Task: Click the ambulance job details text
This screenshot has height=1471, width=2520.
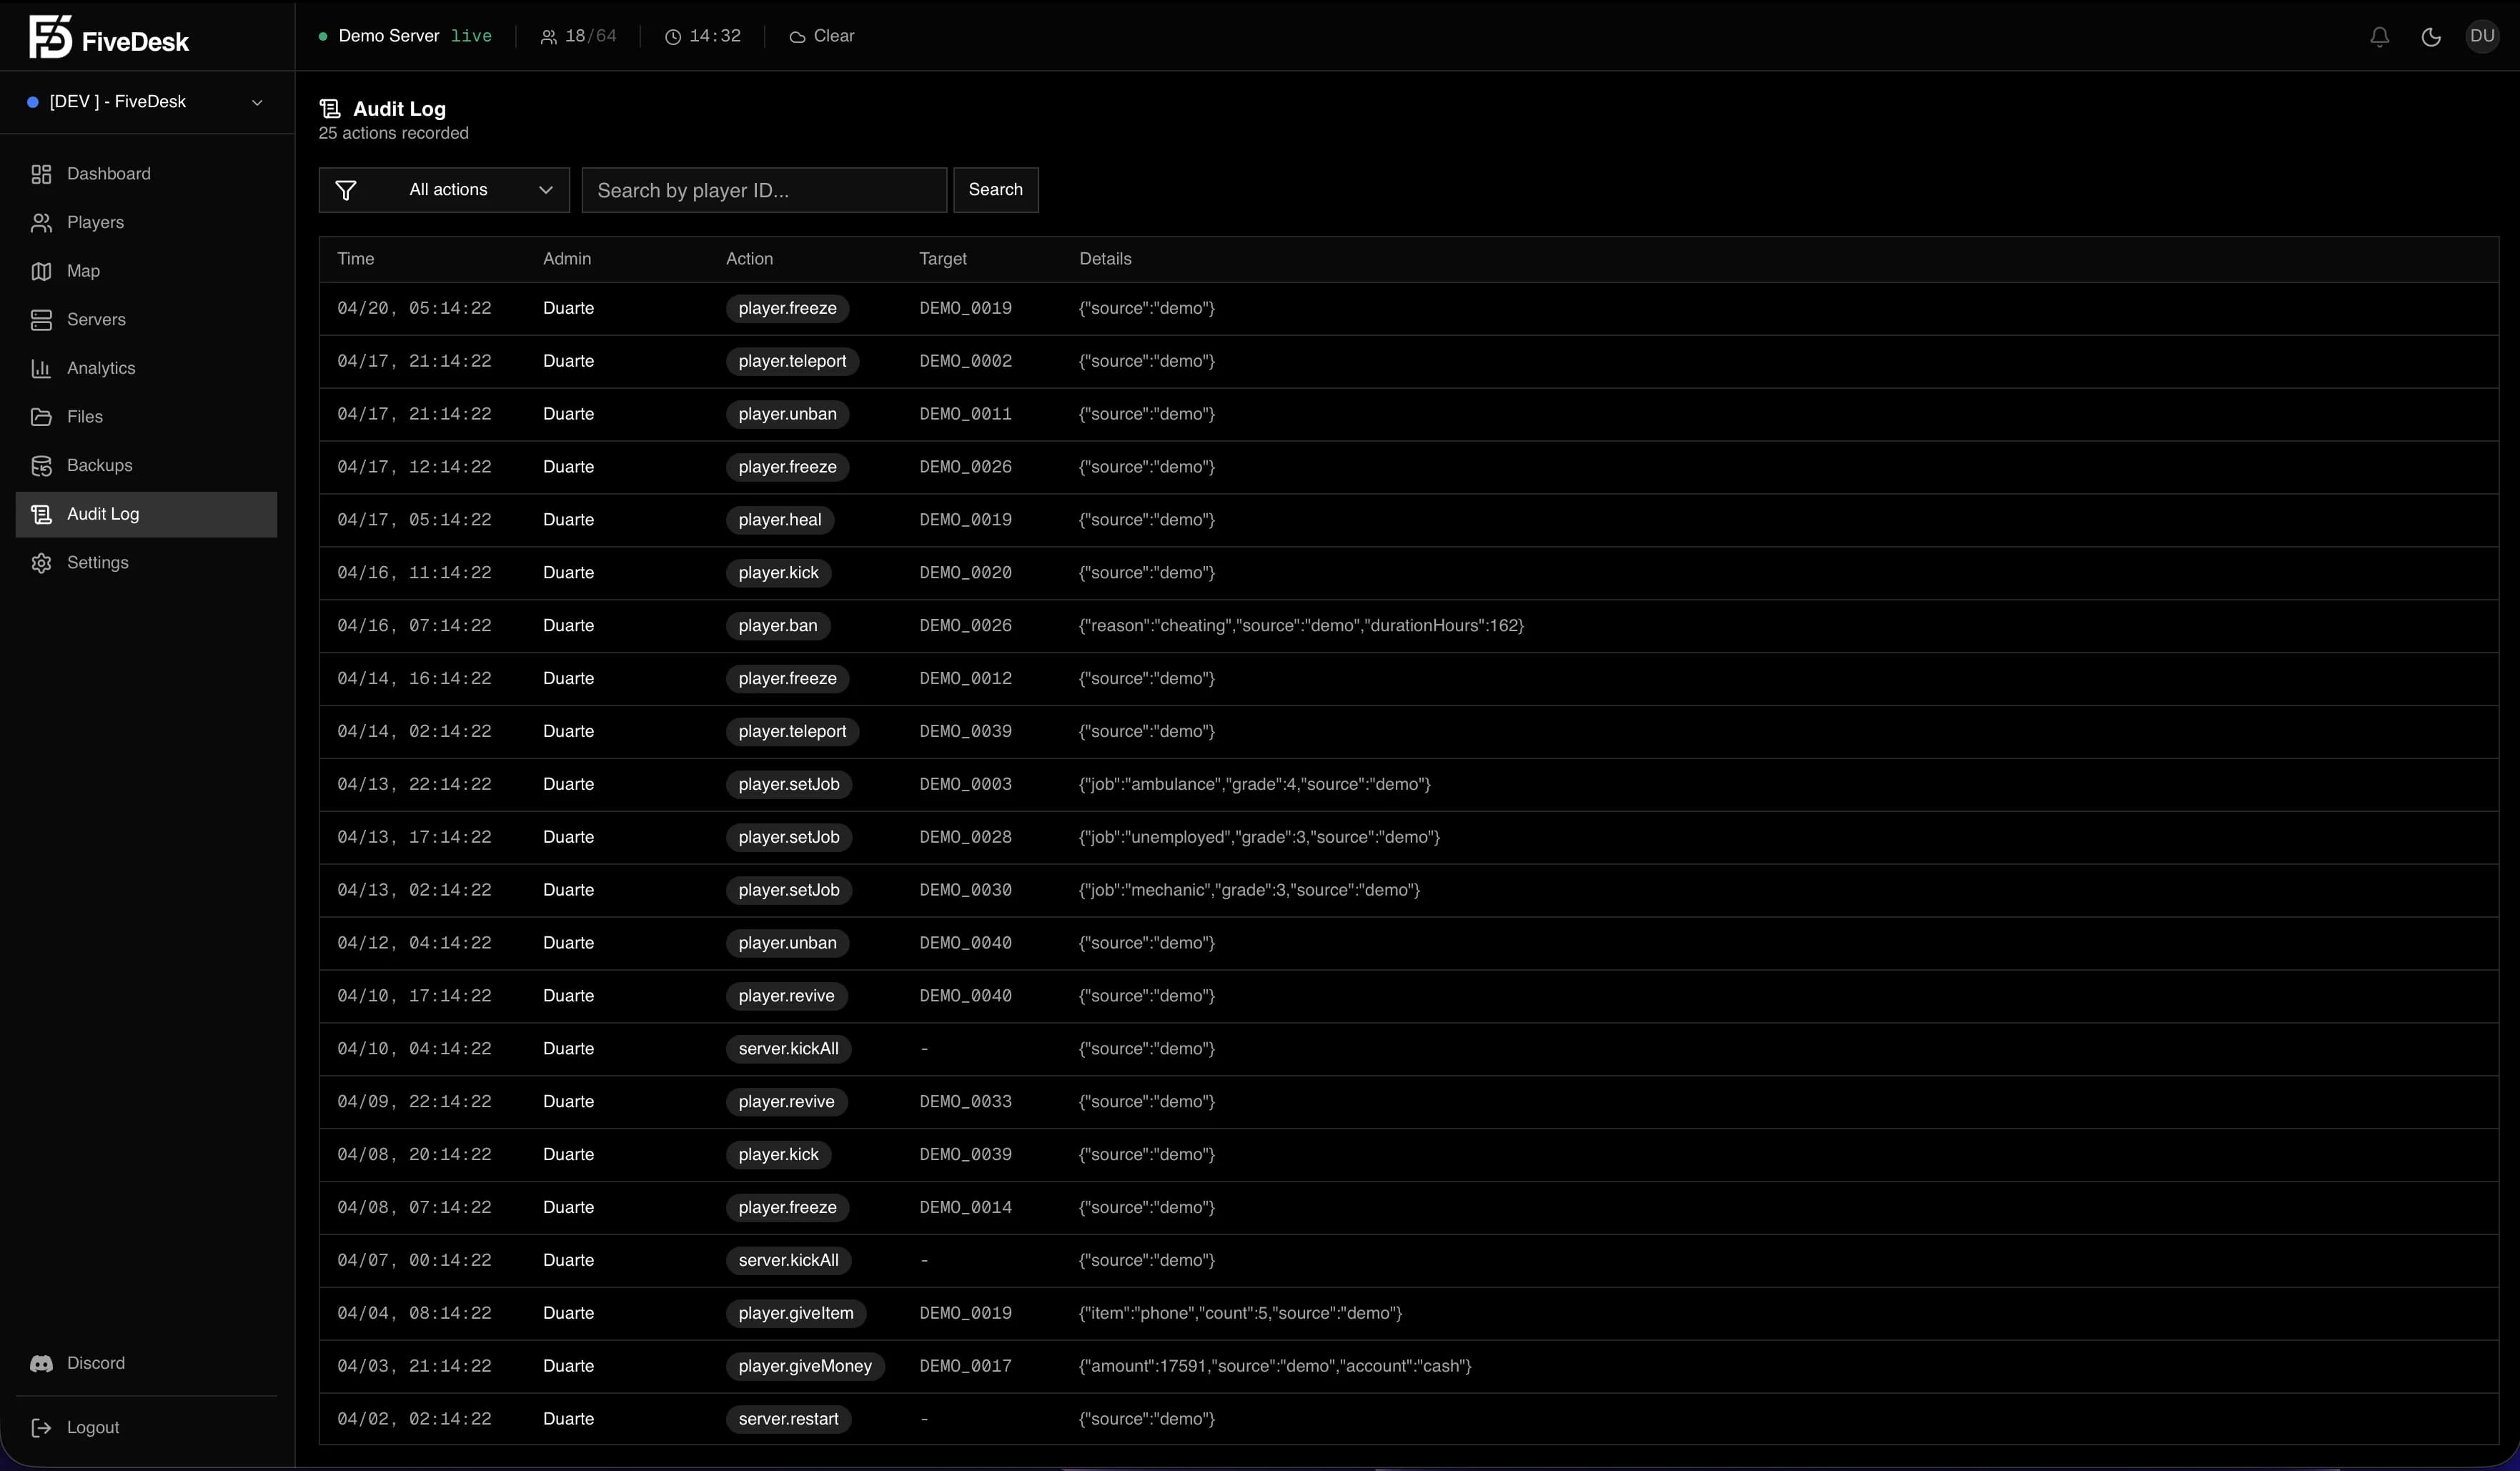Action: tap(1255, 784)
